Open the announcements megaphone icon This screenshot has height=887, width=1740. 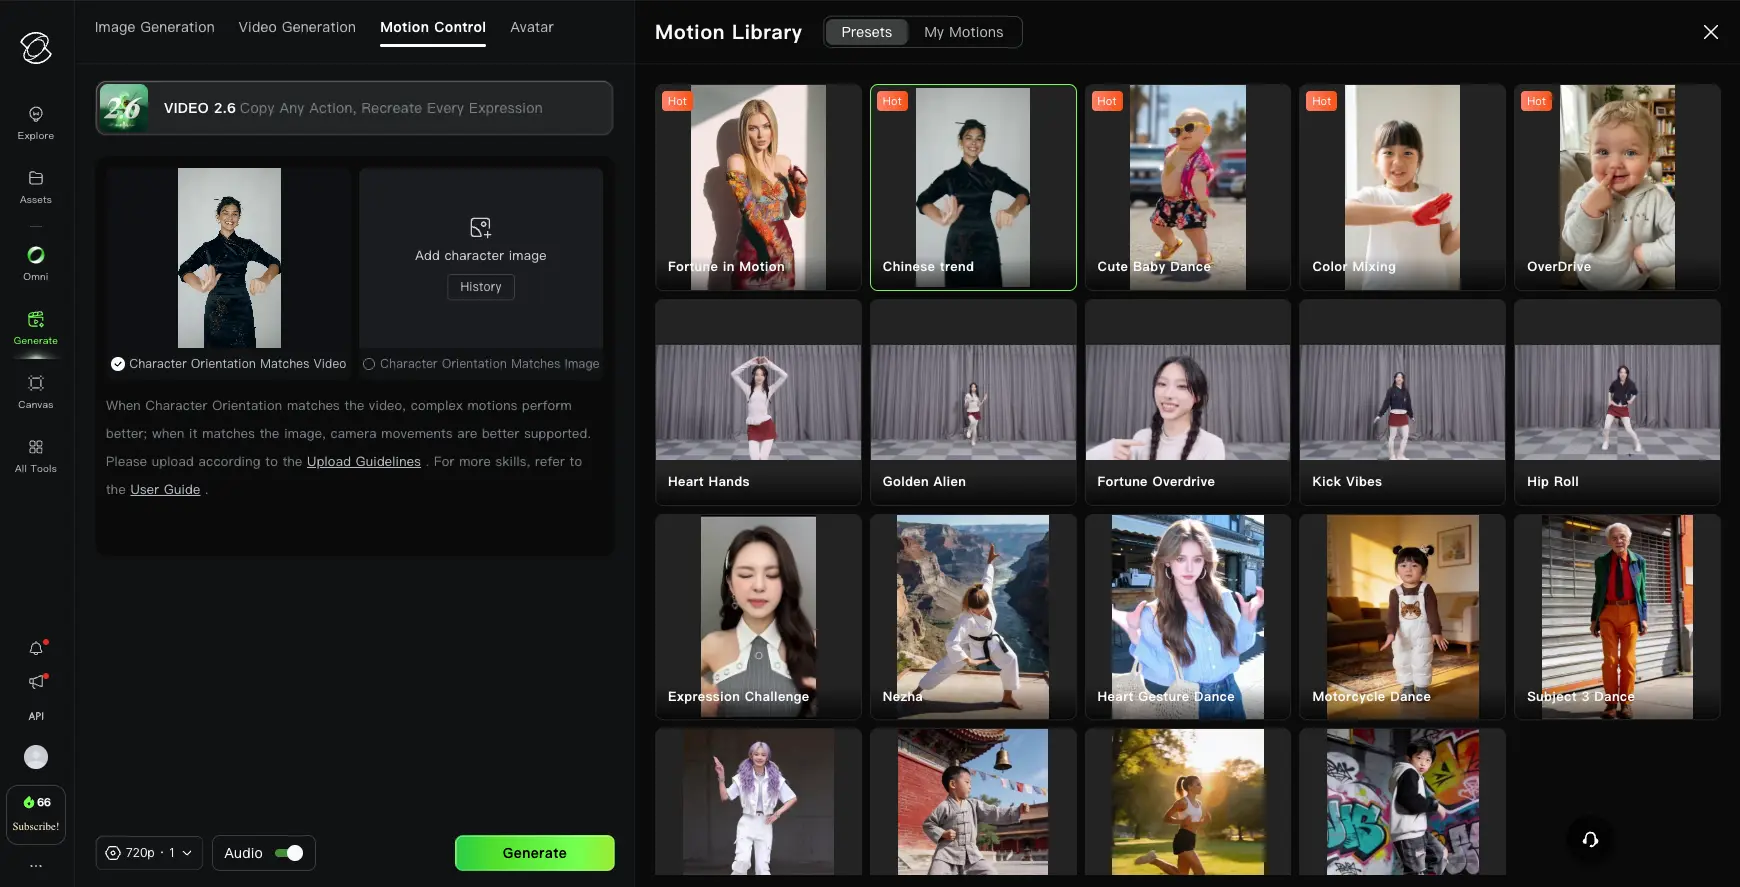pos(36,682)
